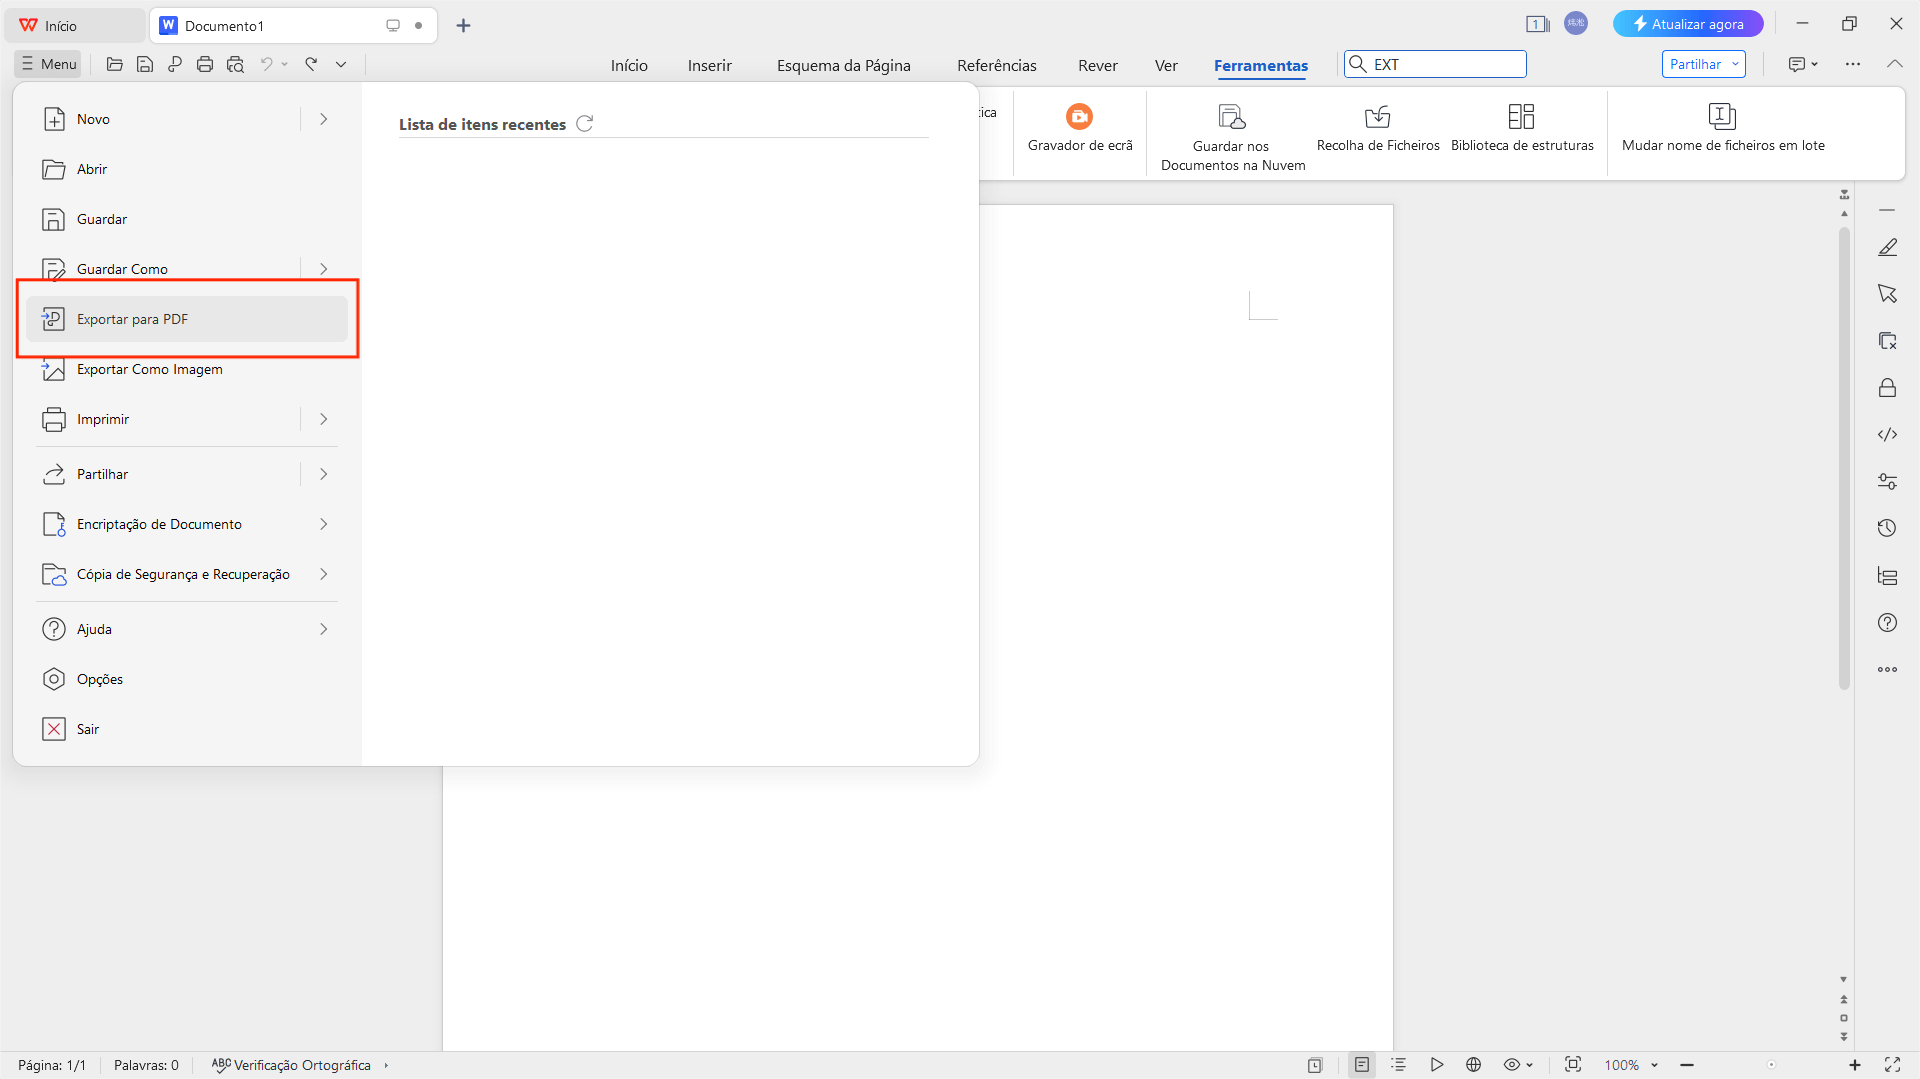1920x1079 pixels.
Task: Click Sair in the file menu
Action: point(187,729)
